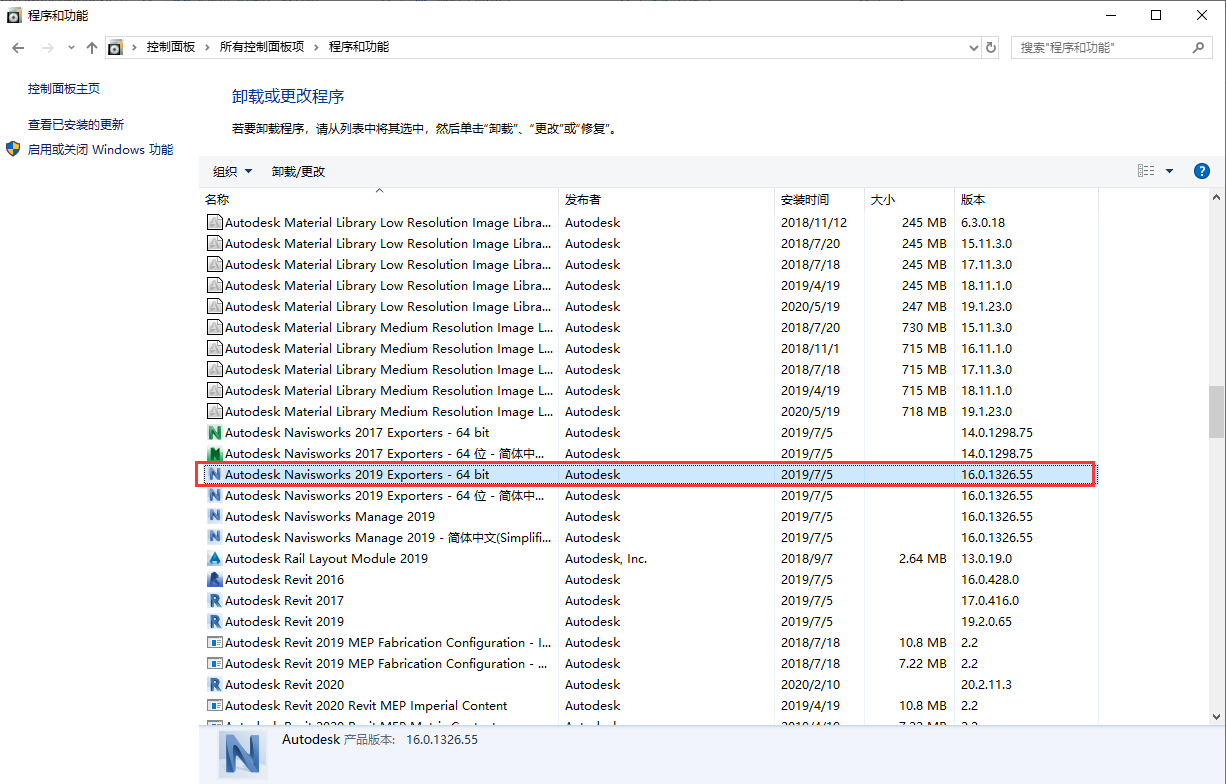The width and height of the screenshot is (1226, 784).
Task: Sort by the 名称 column header
Action: [379, 199]
